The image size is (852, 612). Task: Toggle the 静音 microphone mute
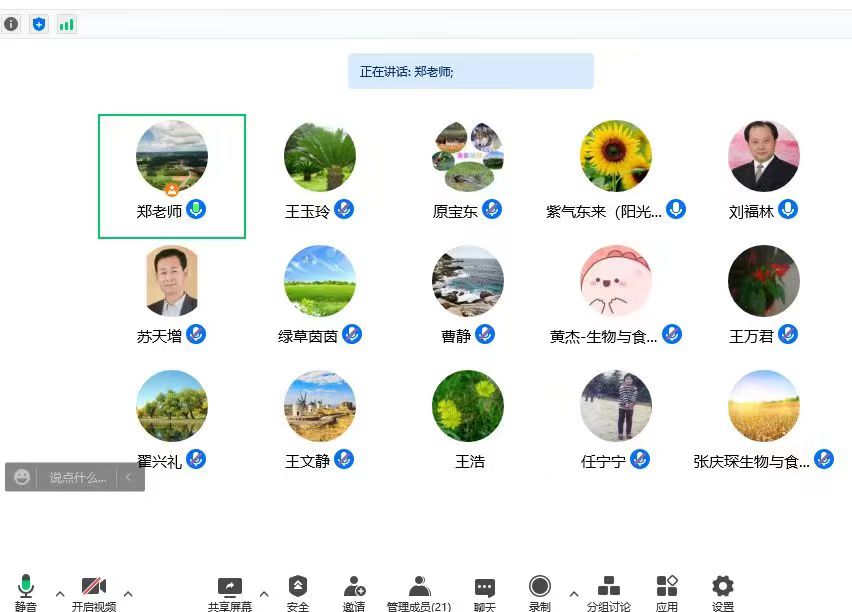click(26, 589)
